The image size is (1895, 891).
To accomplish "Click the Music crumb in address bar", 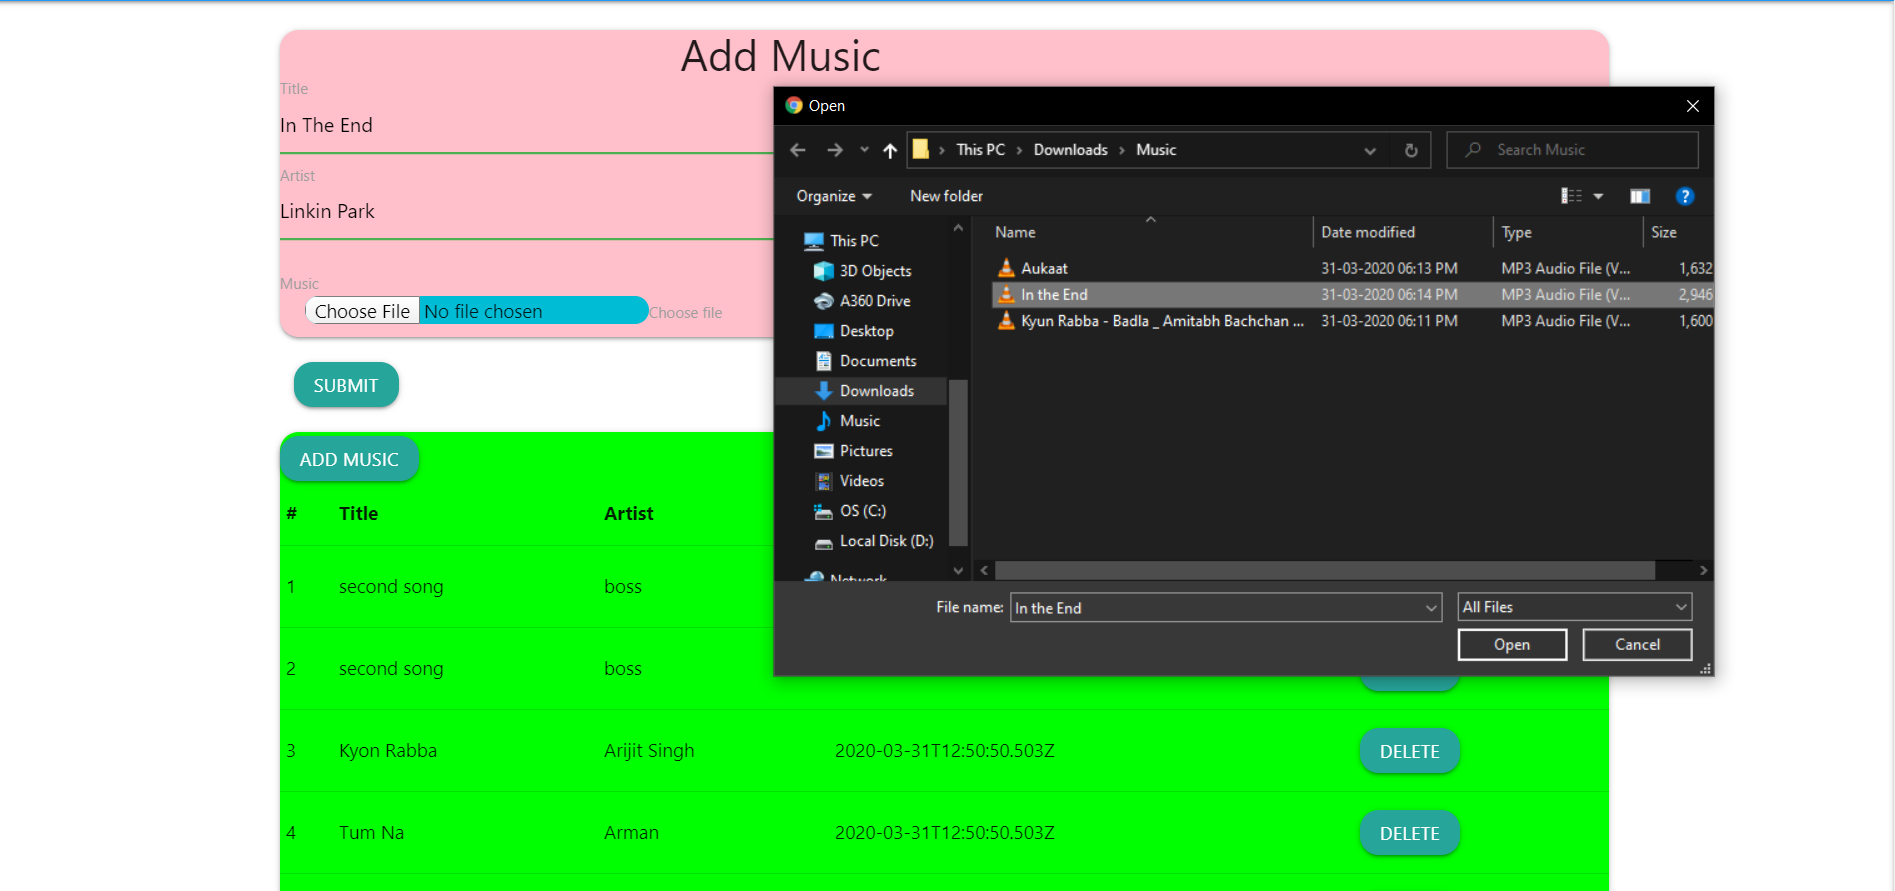I will pos(1156,150).
